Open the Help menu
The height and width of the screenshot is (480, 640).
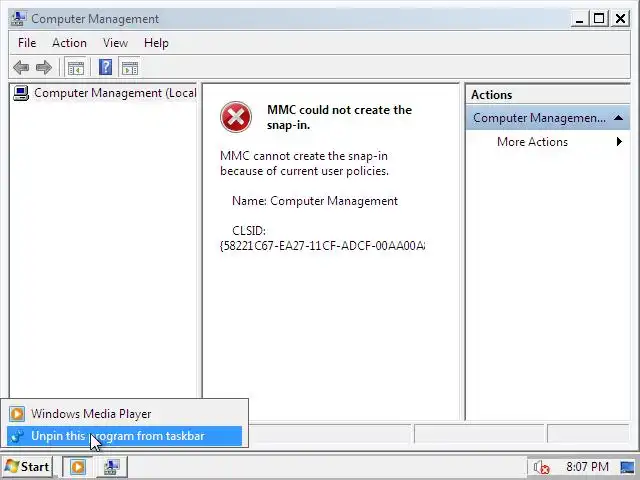click(x=156, y=43)
